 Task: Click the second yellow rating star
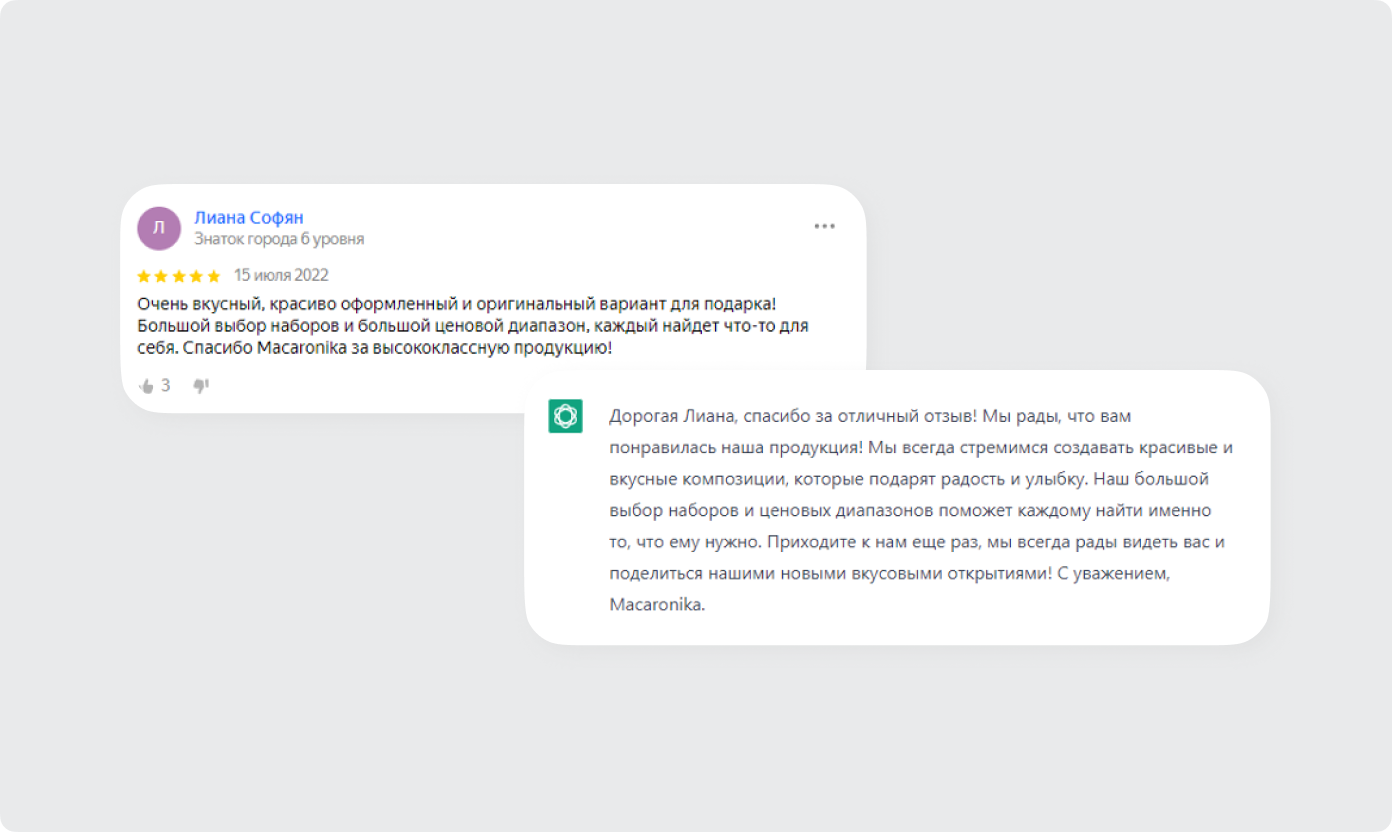pos(161,276)
